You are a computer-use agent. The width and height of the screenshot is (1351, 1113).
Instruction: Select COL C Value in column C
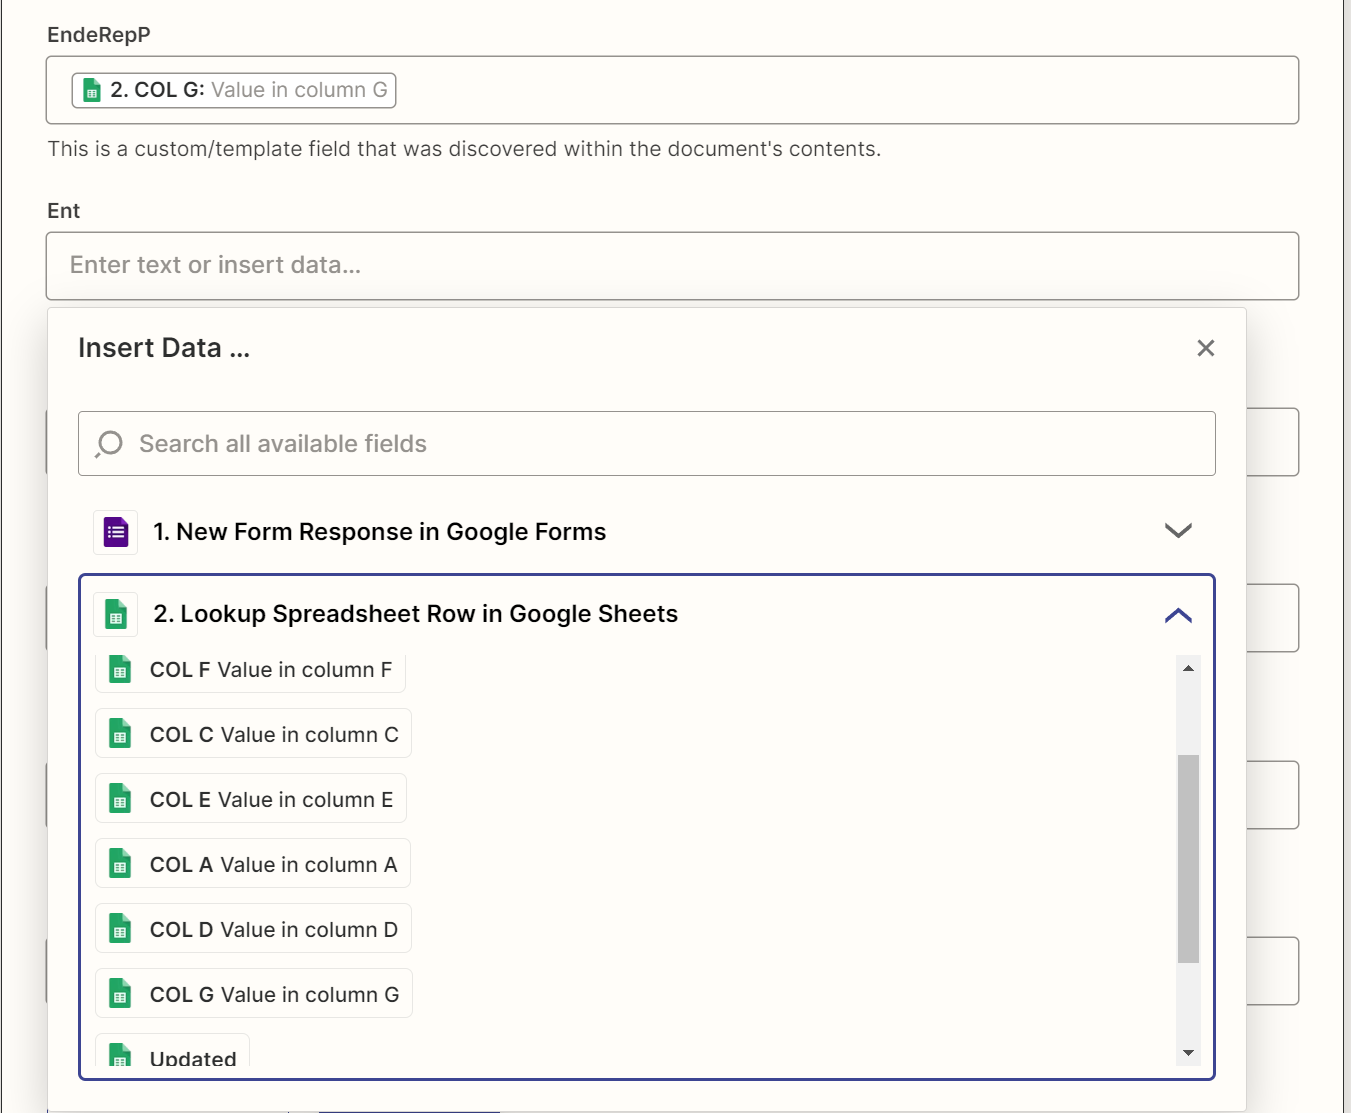coord(253,734)
